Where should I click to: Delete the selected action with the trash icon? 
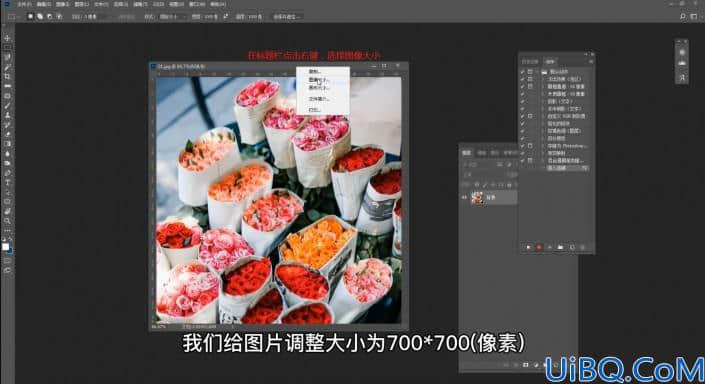coord(583,247)
